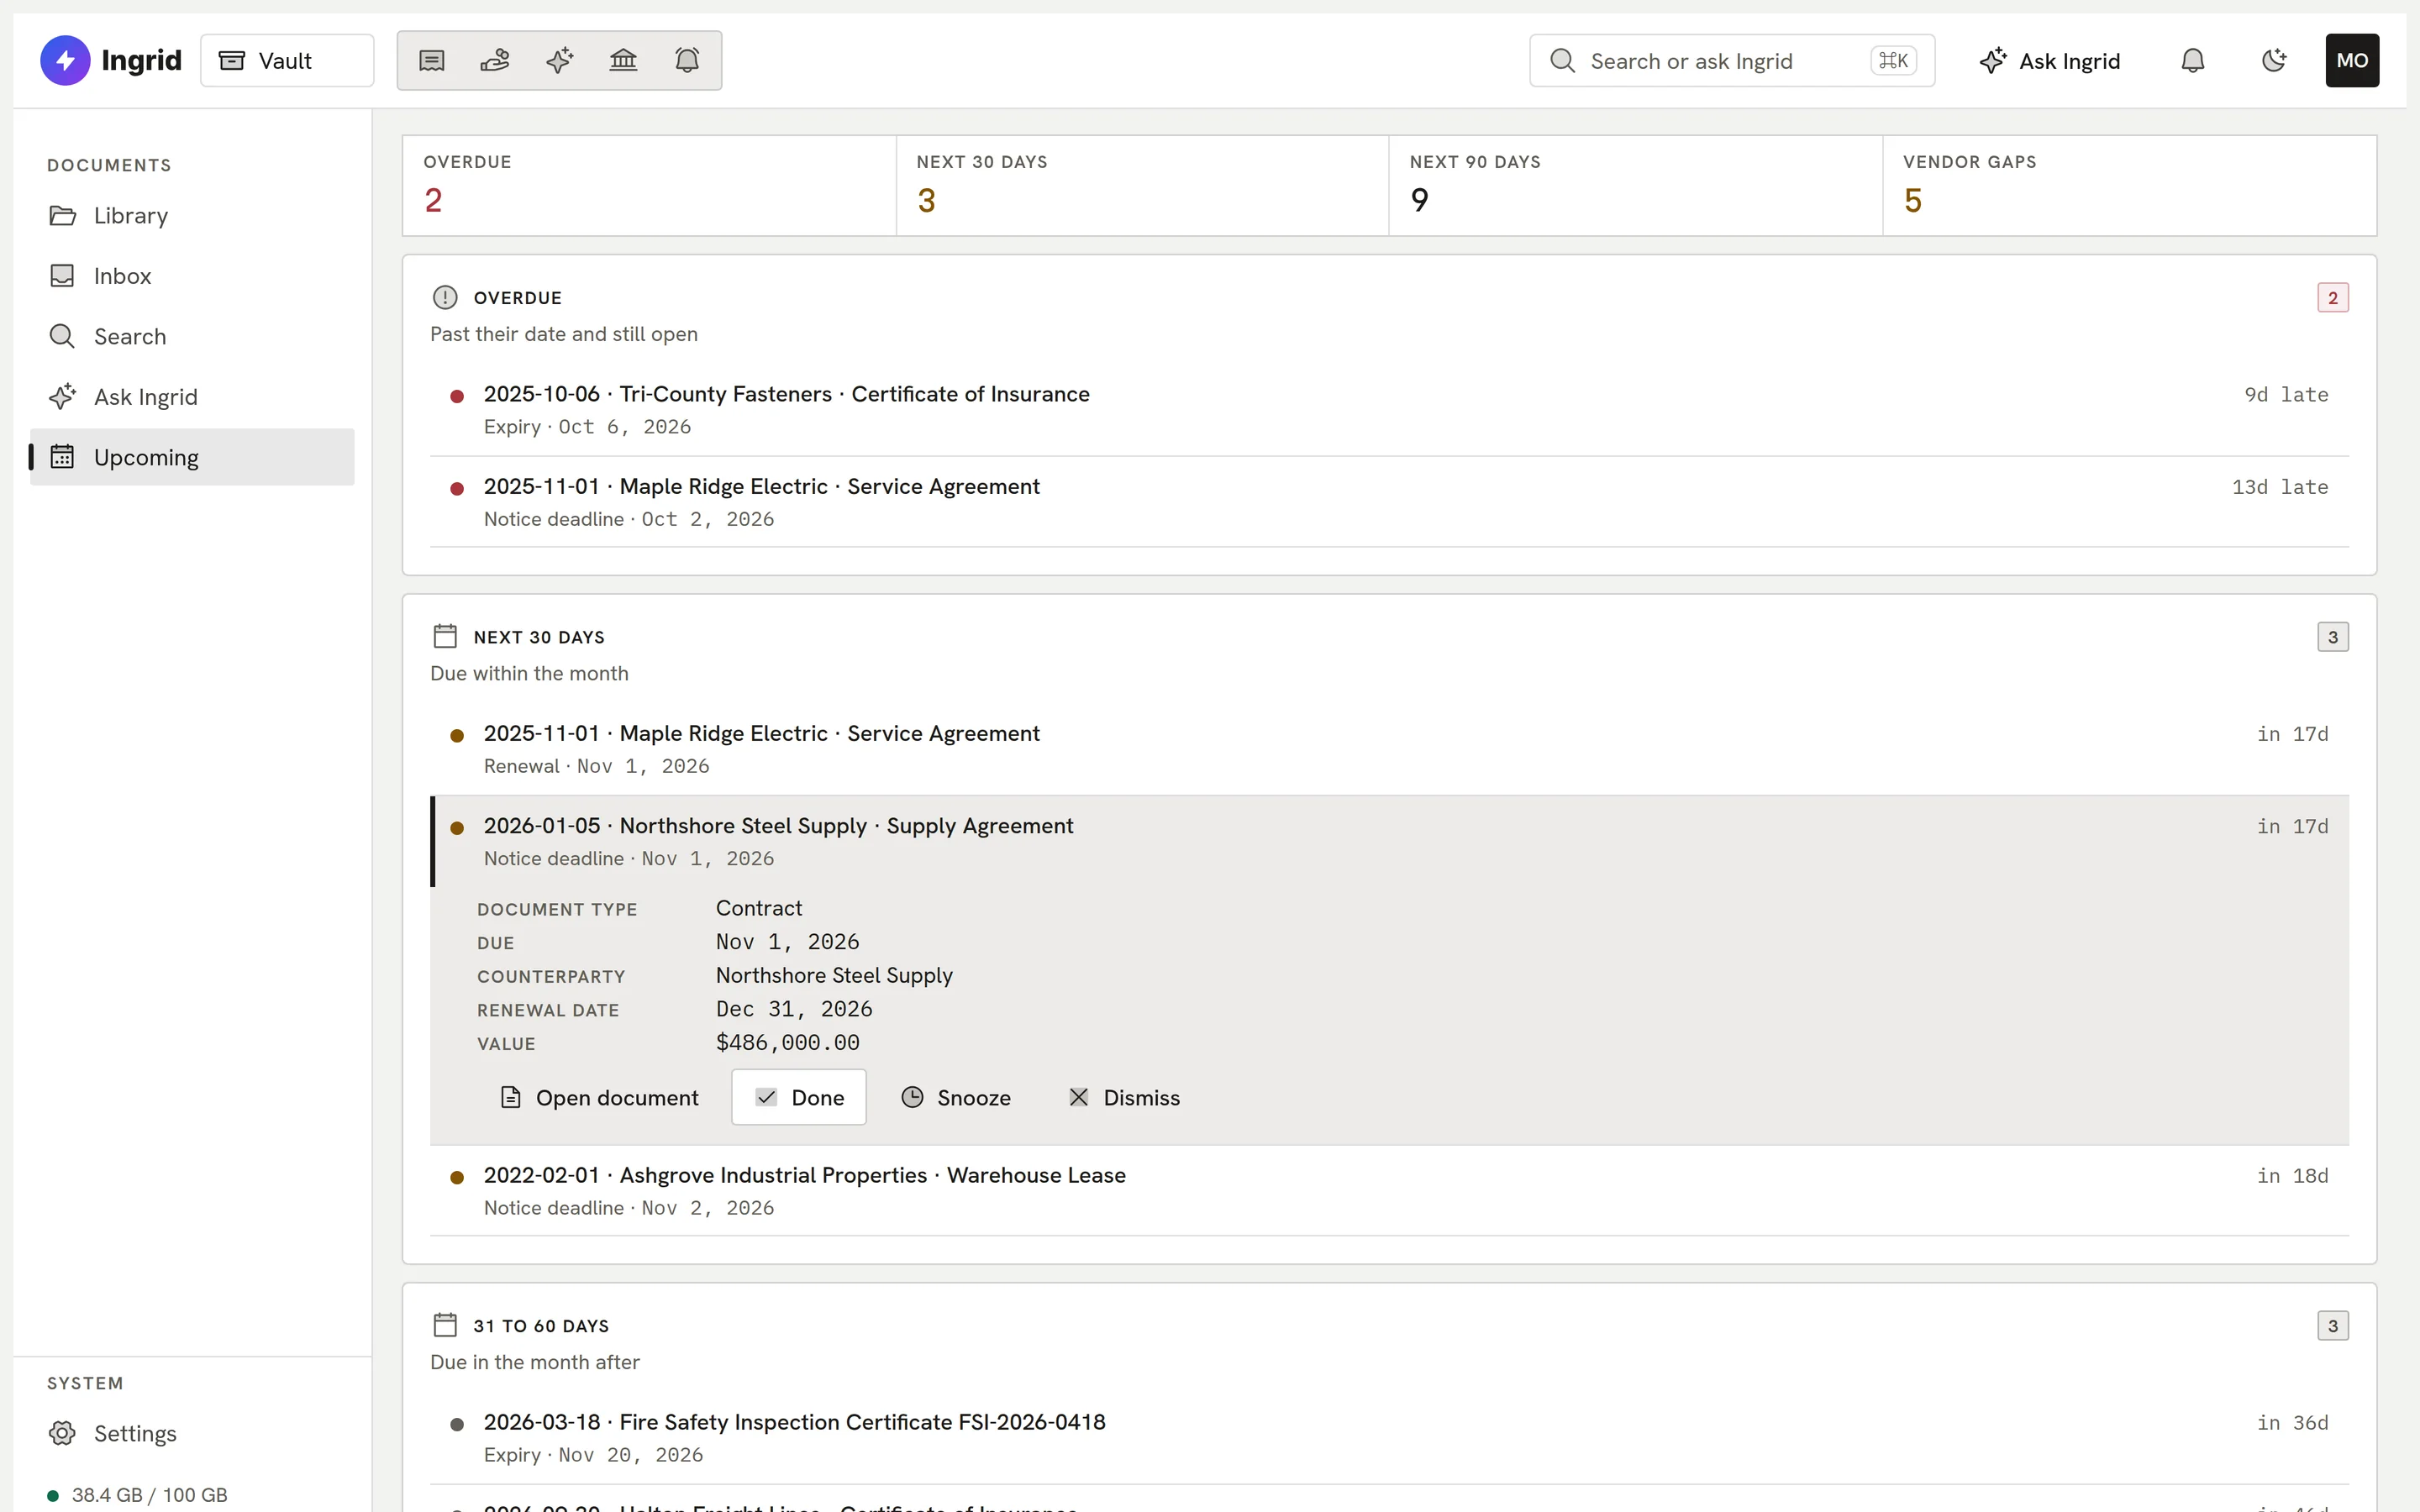Click the receipt icon in the top toolbar
The height and width of the screenshot is (1512, 2420).
coord(431,61)
